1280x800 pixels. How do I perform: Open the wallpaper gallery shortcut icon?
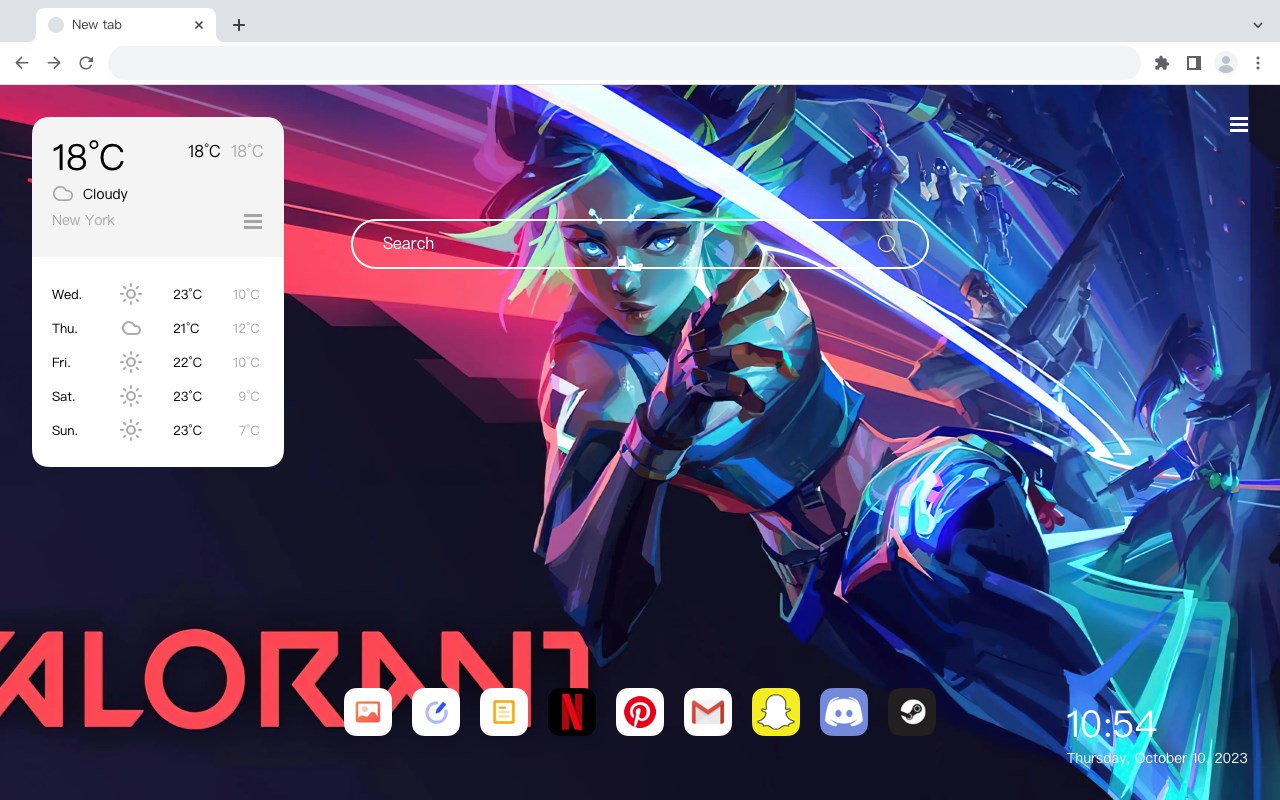coord(368,712)
